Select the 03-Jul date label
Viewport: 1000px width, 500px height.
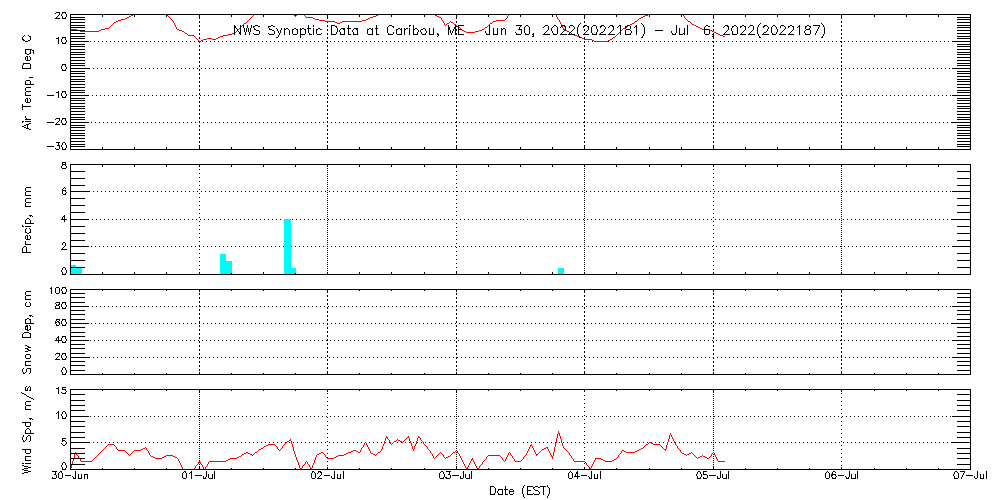(457, 478)
